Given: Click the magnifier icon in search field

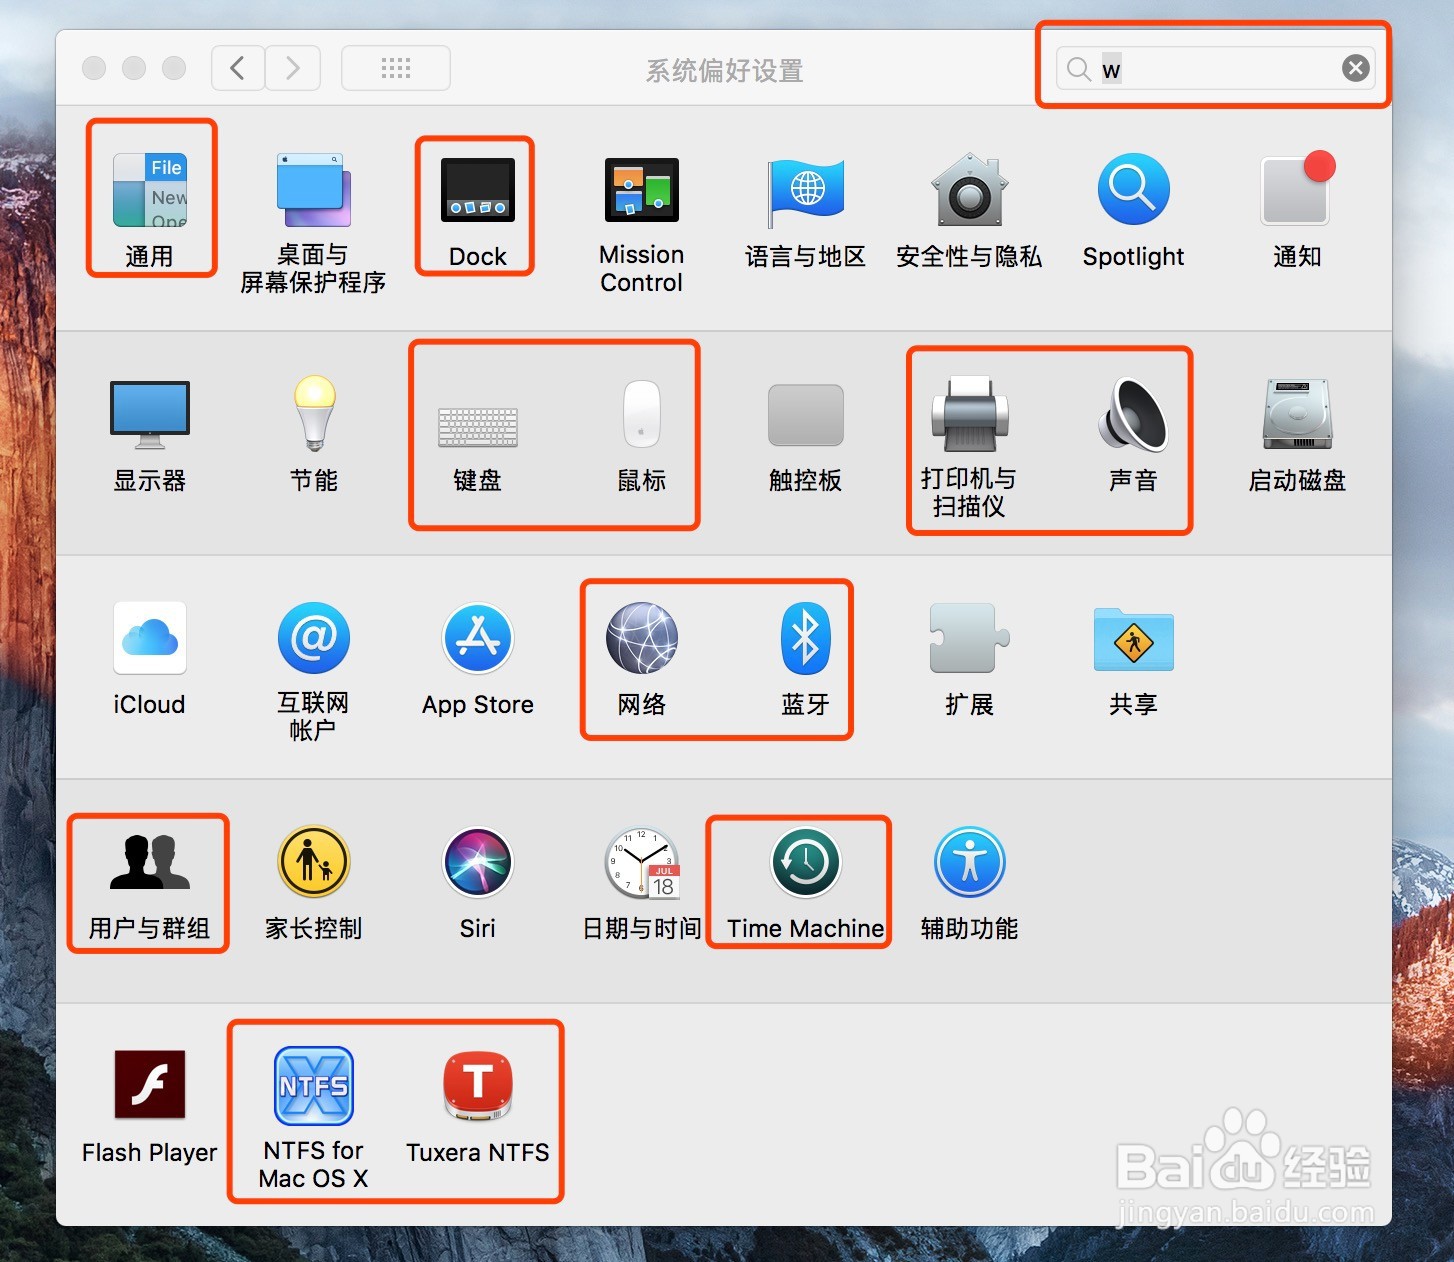Looking at the screenshot, I should click(1079, 69).
